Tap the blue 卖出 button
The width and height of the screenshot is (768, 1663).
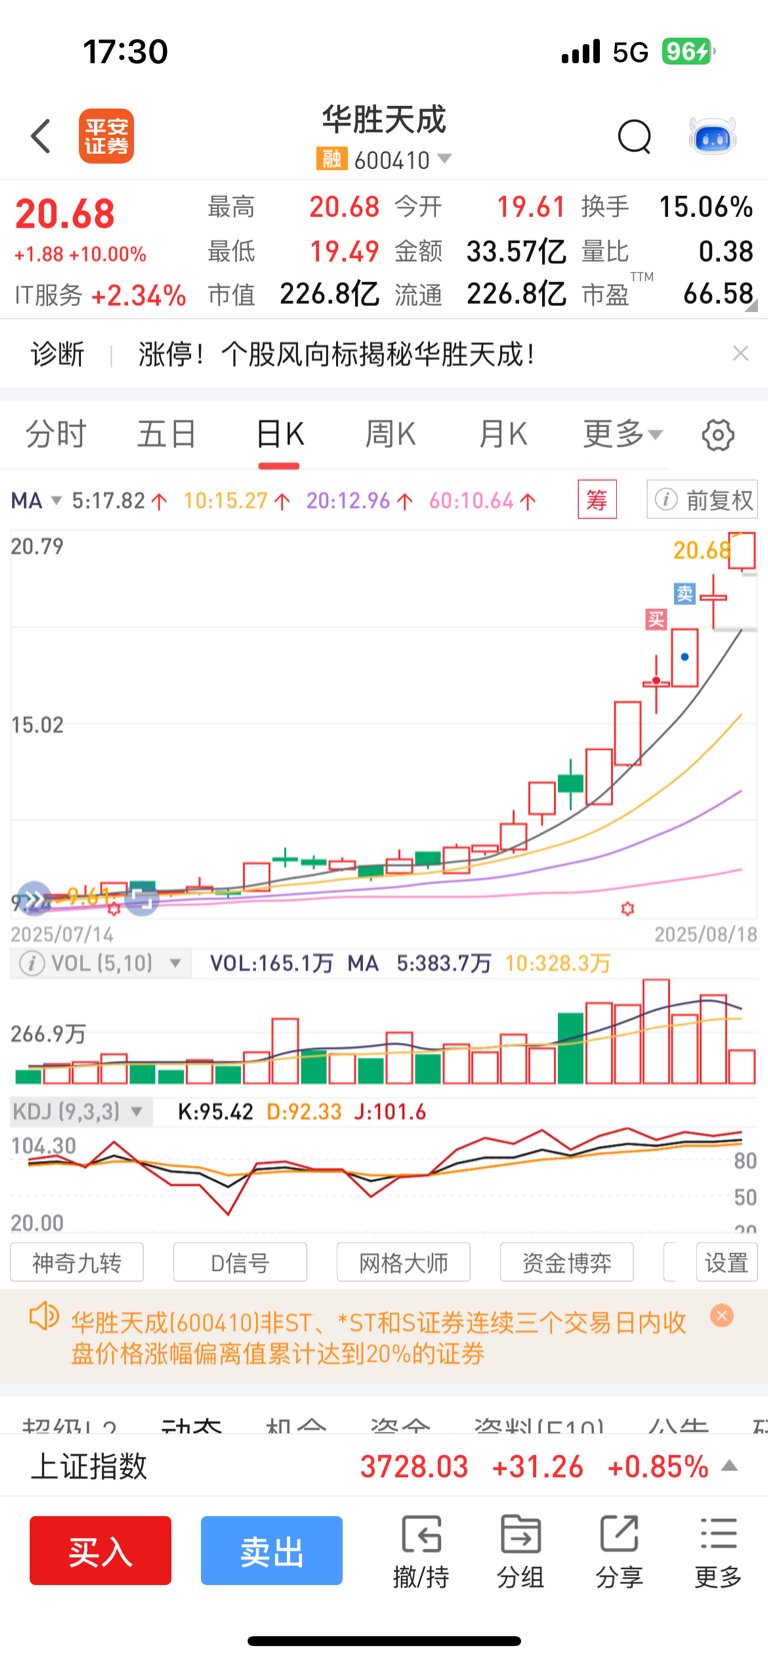click(272, 1550)
